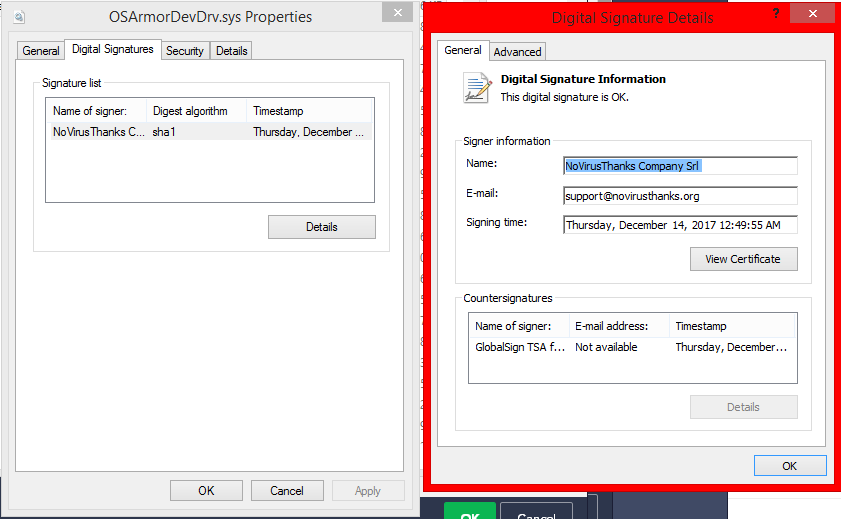Screen dimensions: 841x519
Task: Click the Signing time field
Action: pos(680,225)
